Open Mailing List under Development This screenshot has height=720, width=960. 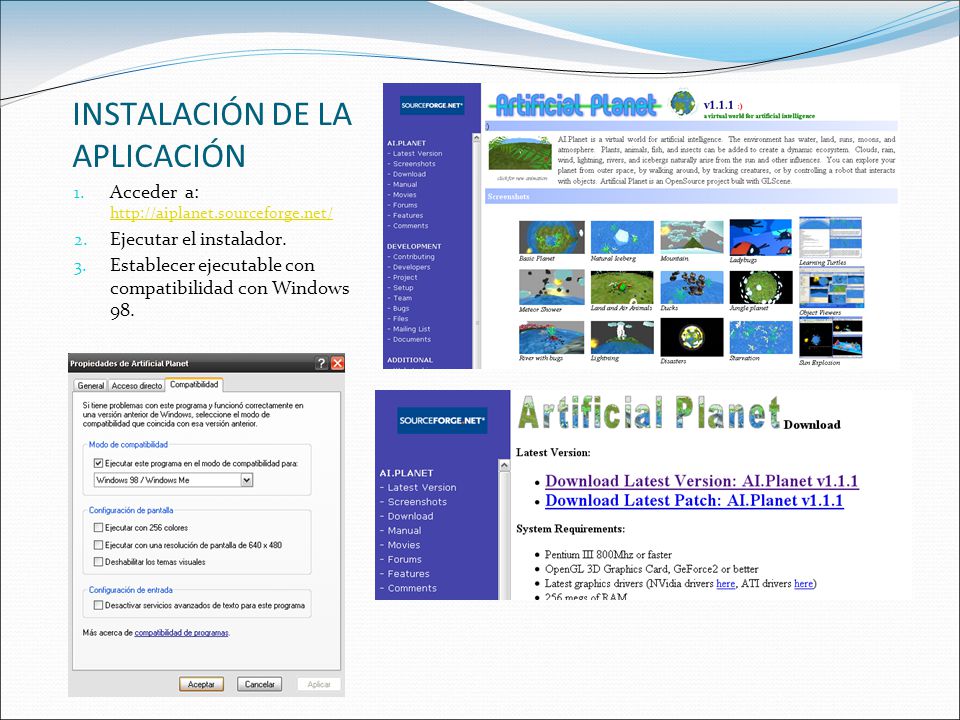point(411,329)
